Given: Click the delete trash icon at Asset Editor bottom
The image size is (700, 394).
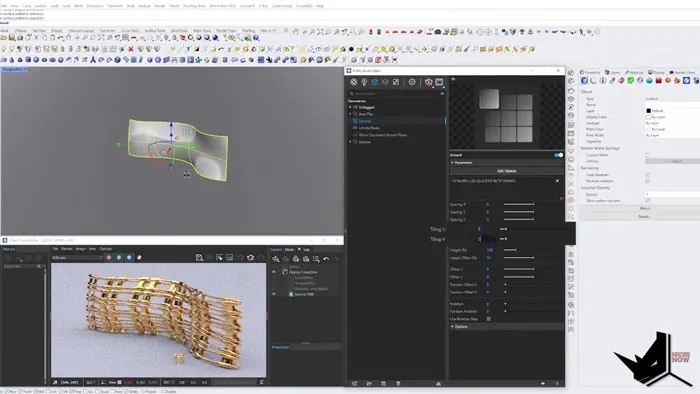Looking at the screenshot, I should [x=398, y=383].
